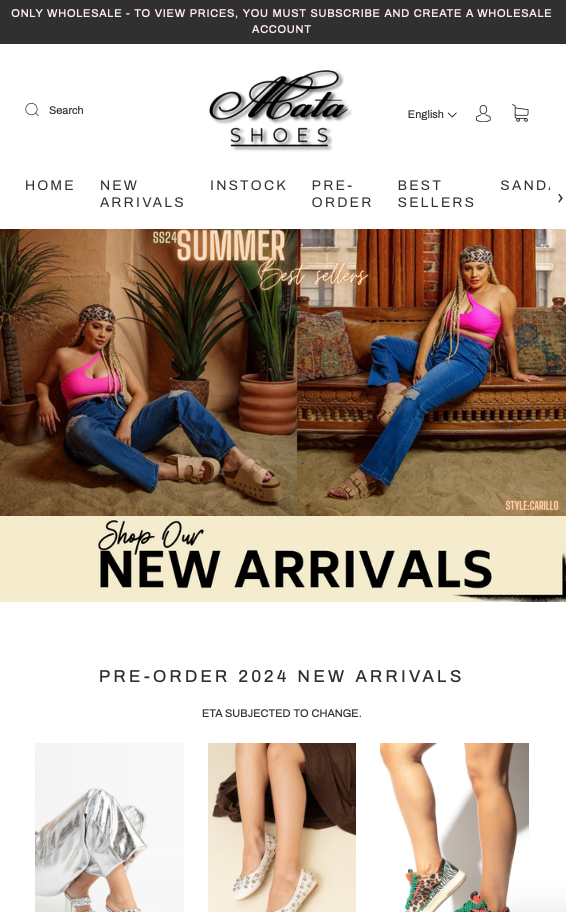Open the partially visible Sandals menu item
The width and height of the screenshot is (566, 912).
point(525,185)
